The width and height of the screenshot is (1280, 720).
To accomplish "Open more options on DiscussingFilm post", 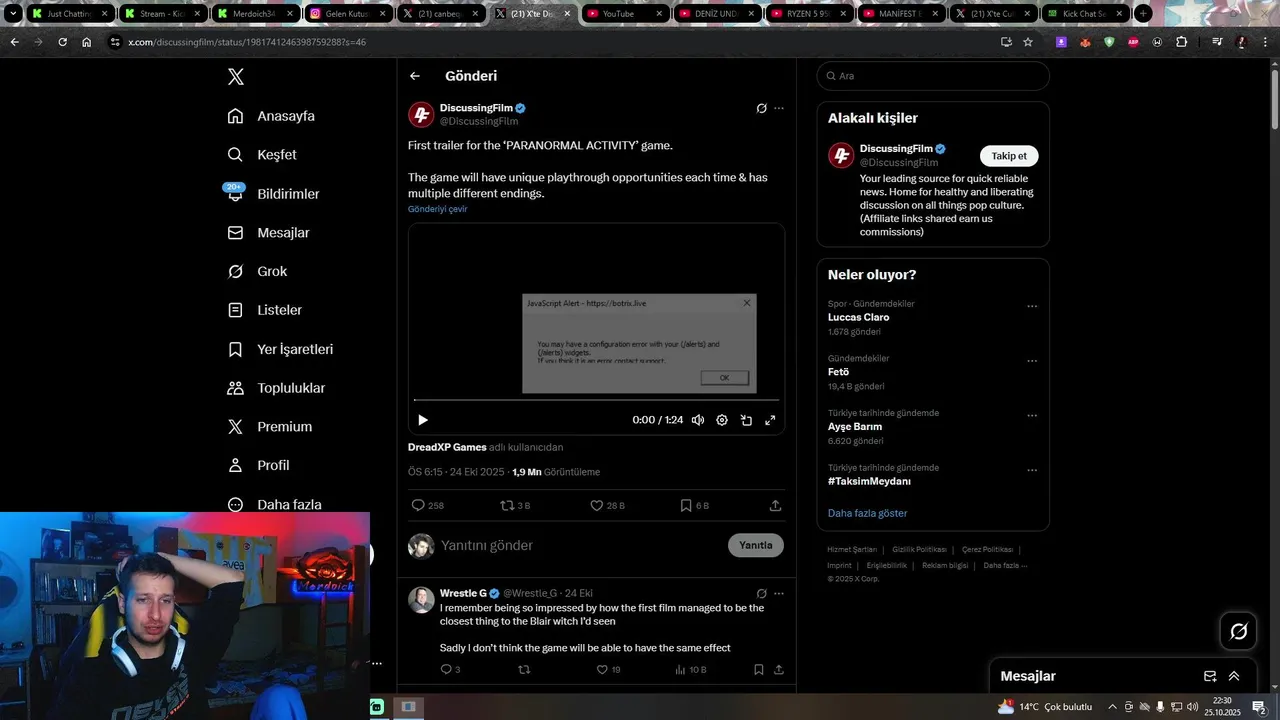I will [x=779, y=108].
